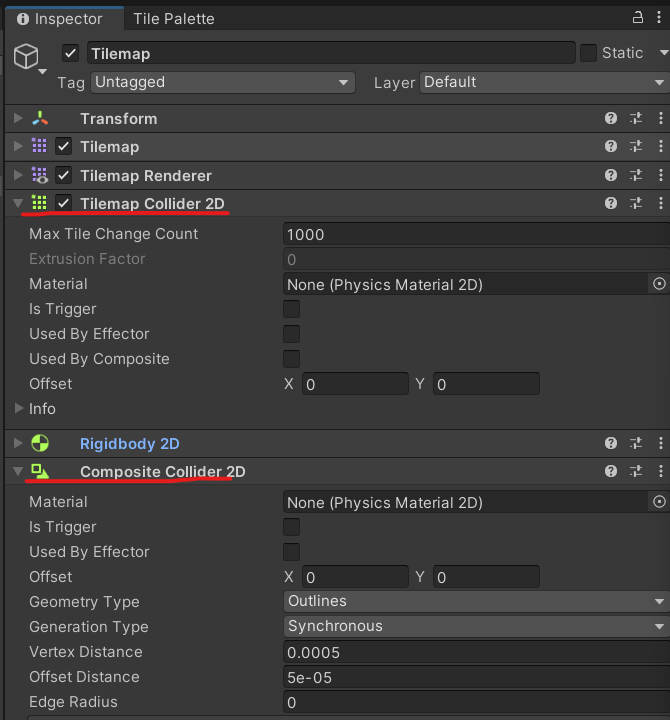670x720 pixels.
Task: Enable the Used By Composite checkbox
Action: coord(292,359)
